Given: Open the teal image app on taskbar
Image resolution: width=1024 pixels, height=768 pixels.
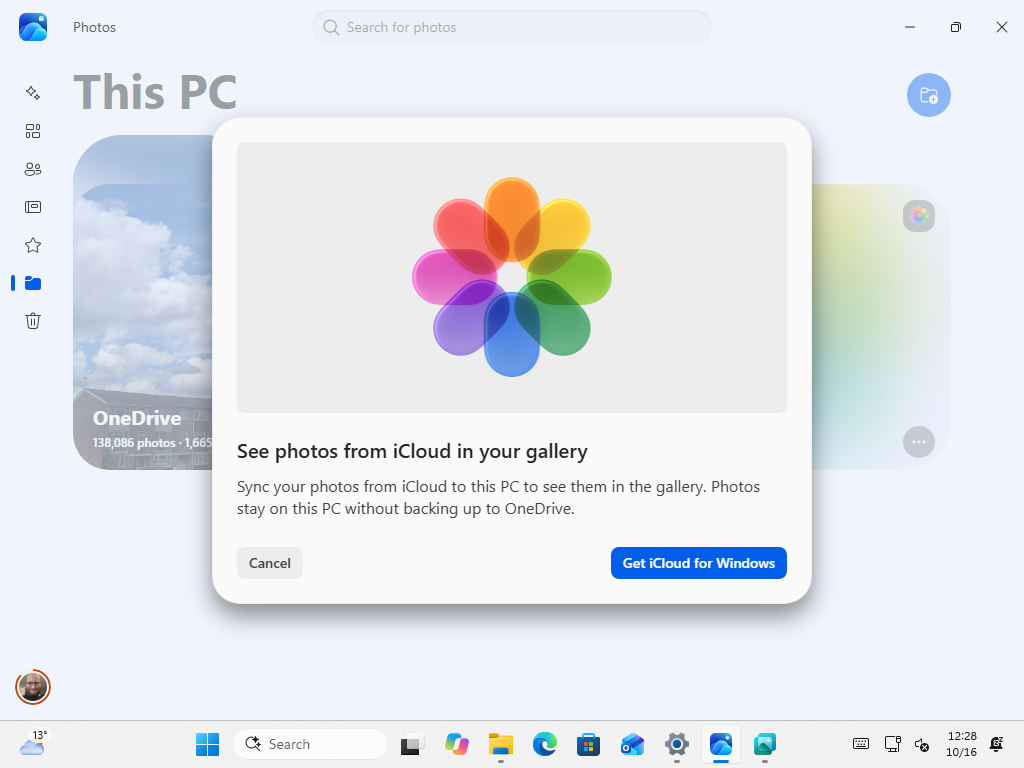Looking at the screenshot, I should [765, 744].
